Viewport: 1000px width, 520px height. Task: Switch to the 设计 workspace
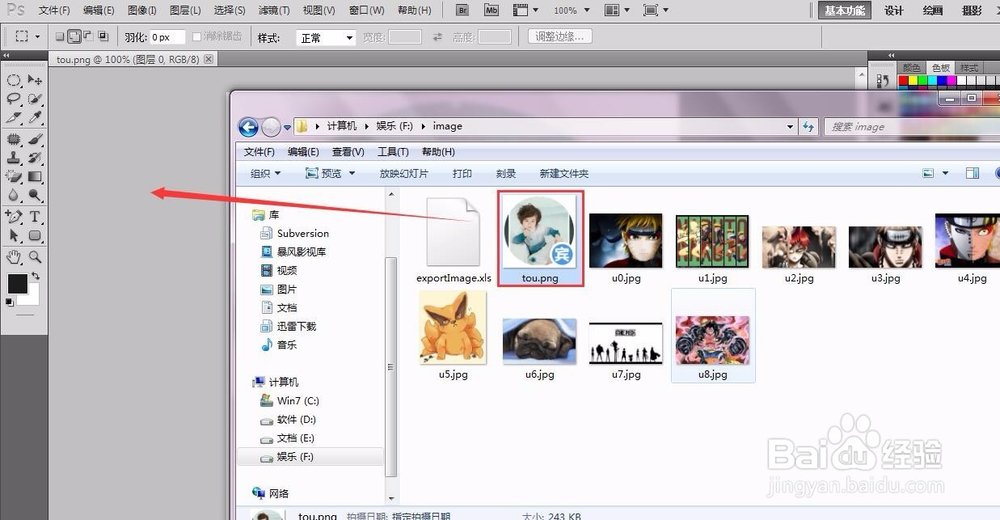pos(893,10)
